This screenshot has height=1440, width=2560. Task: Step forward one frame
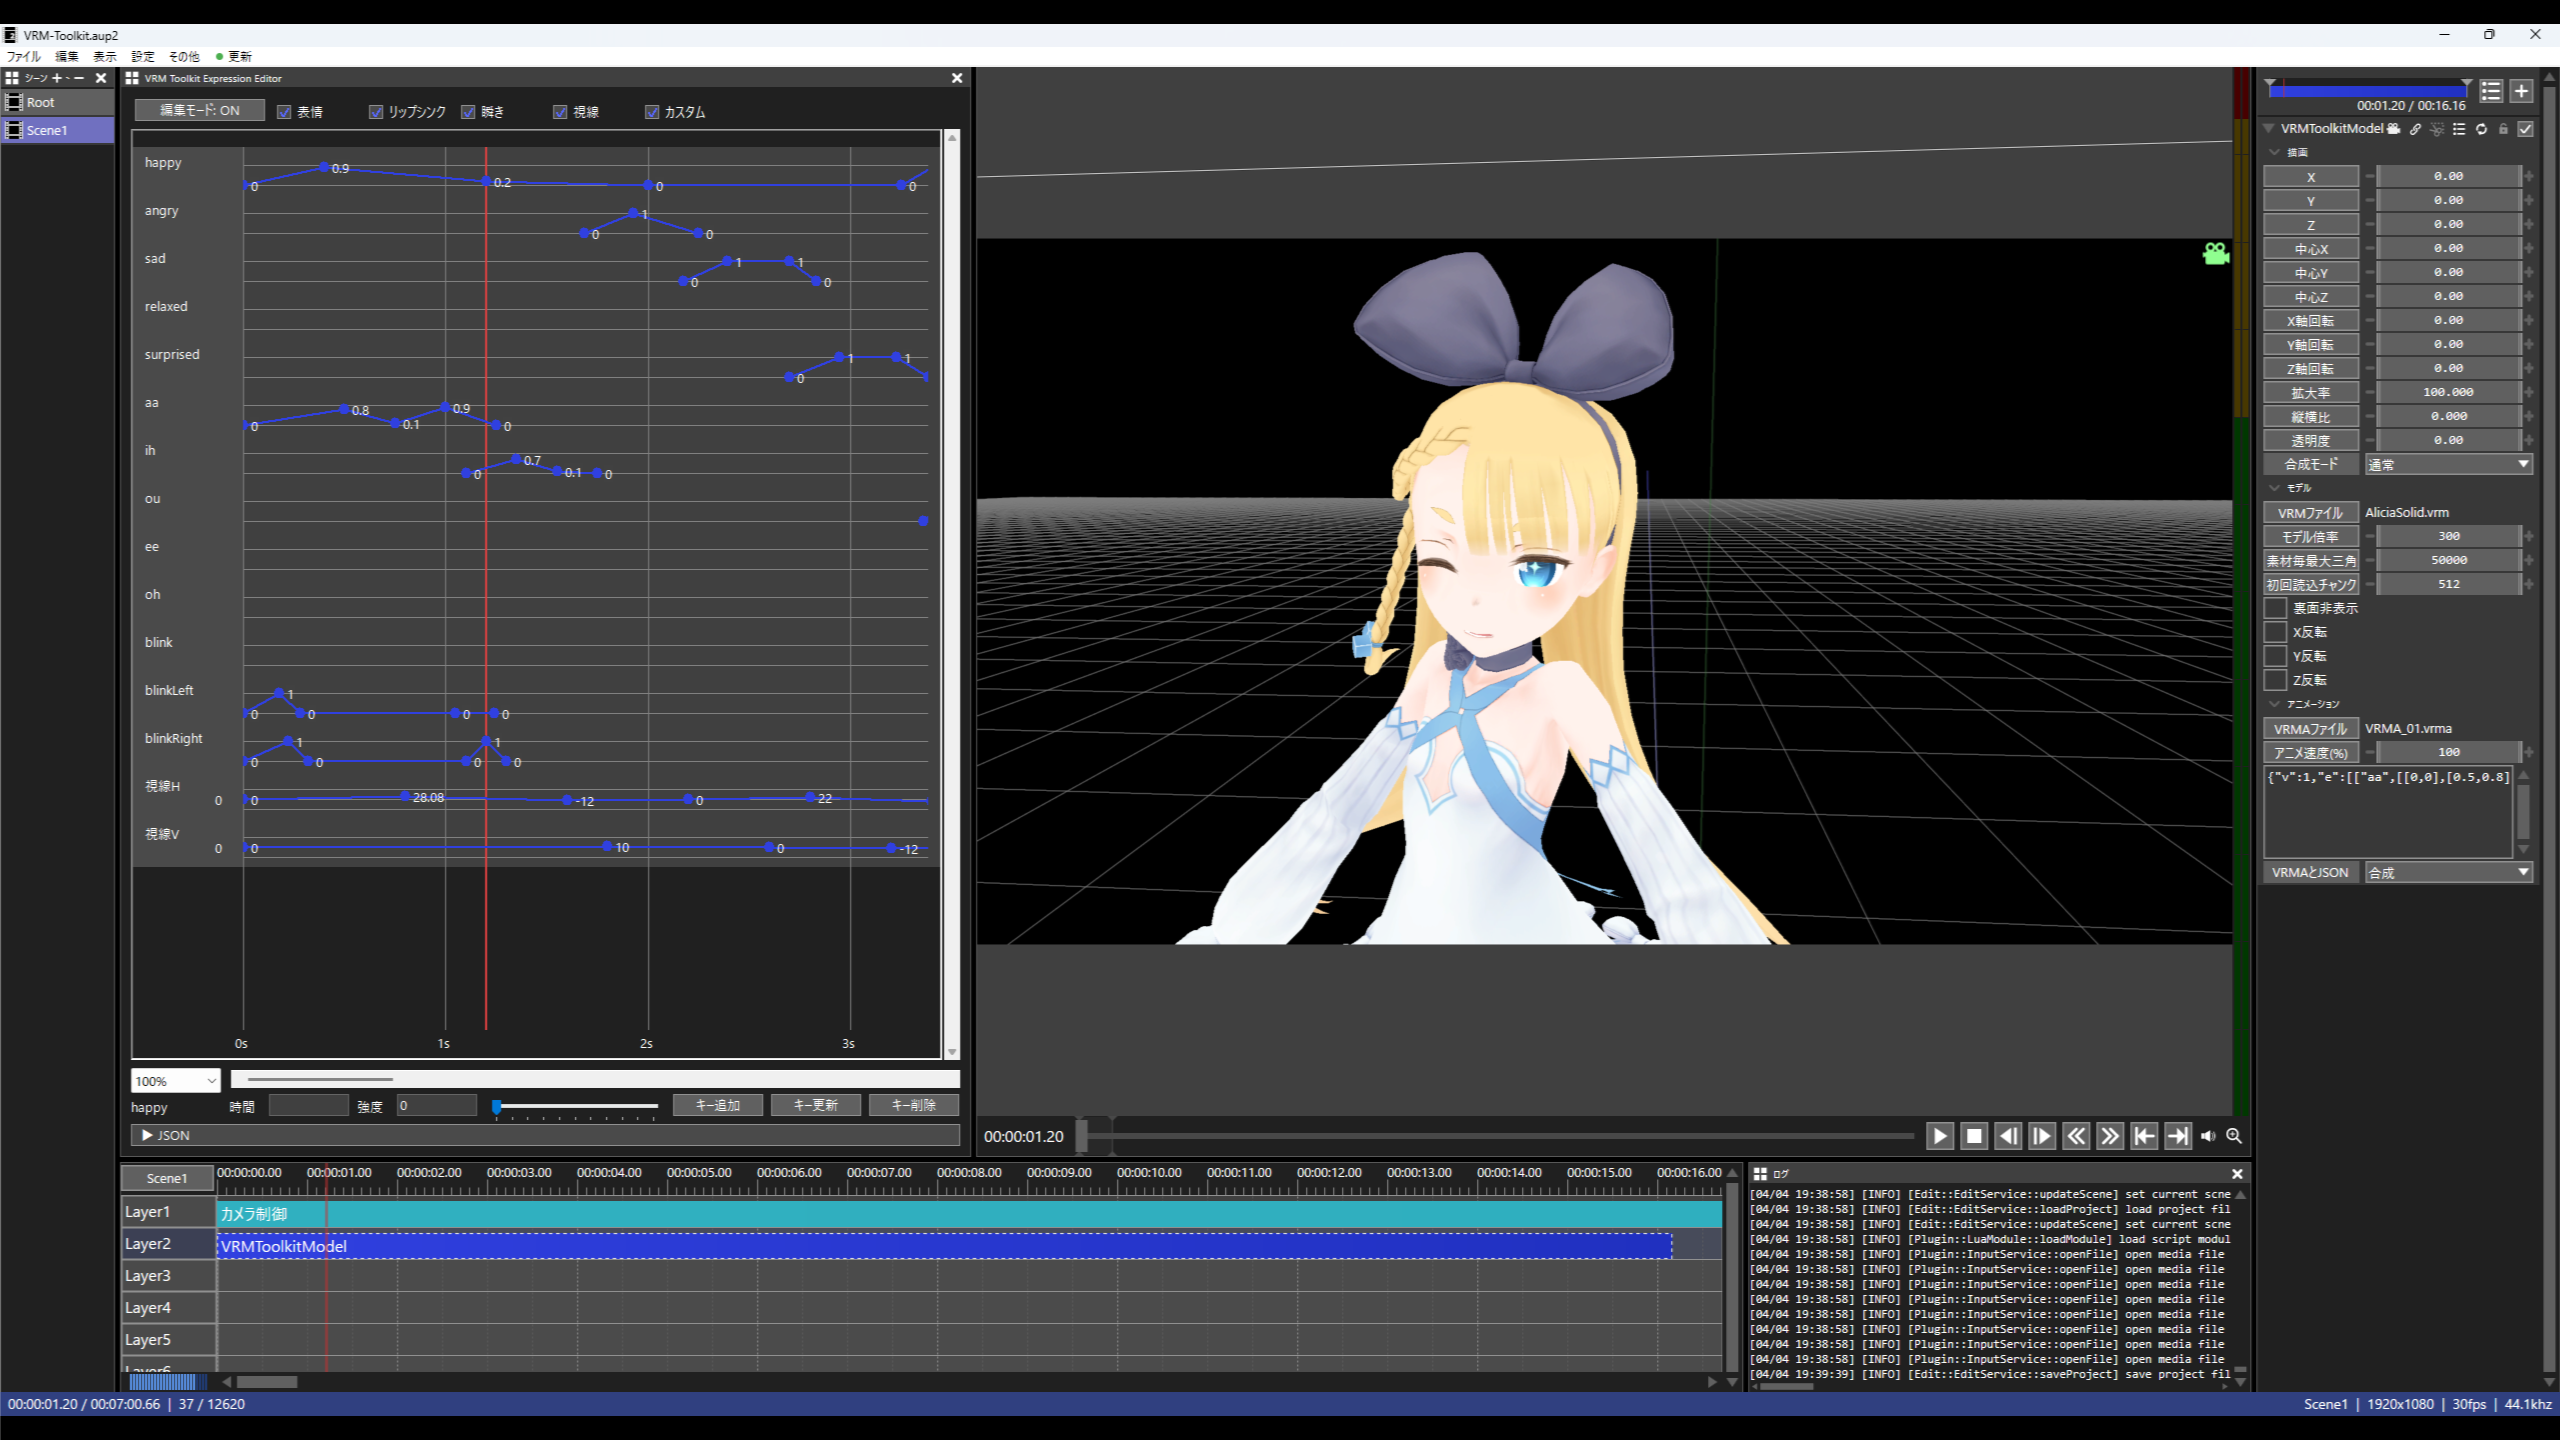2042,1136
